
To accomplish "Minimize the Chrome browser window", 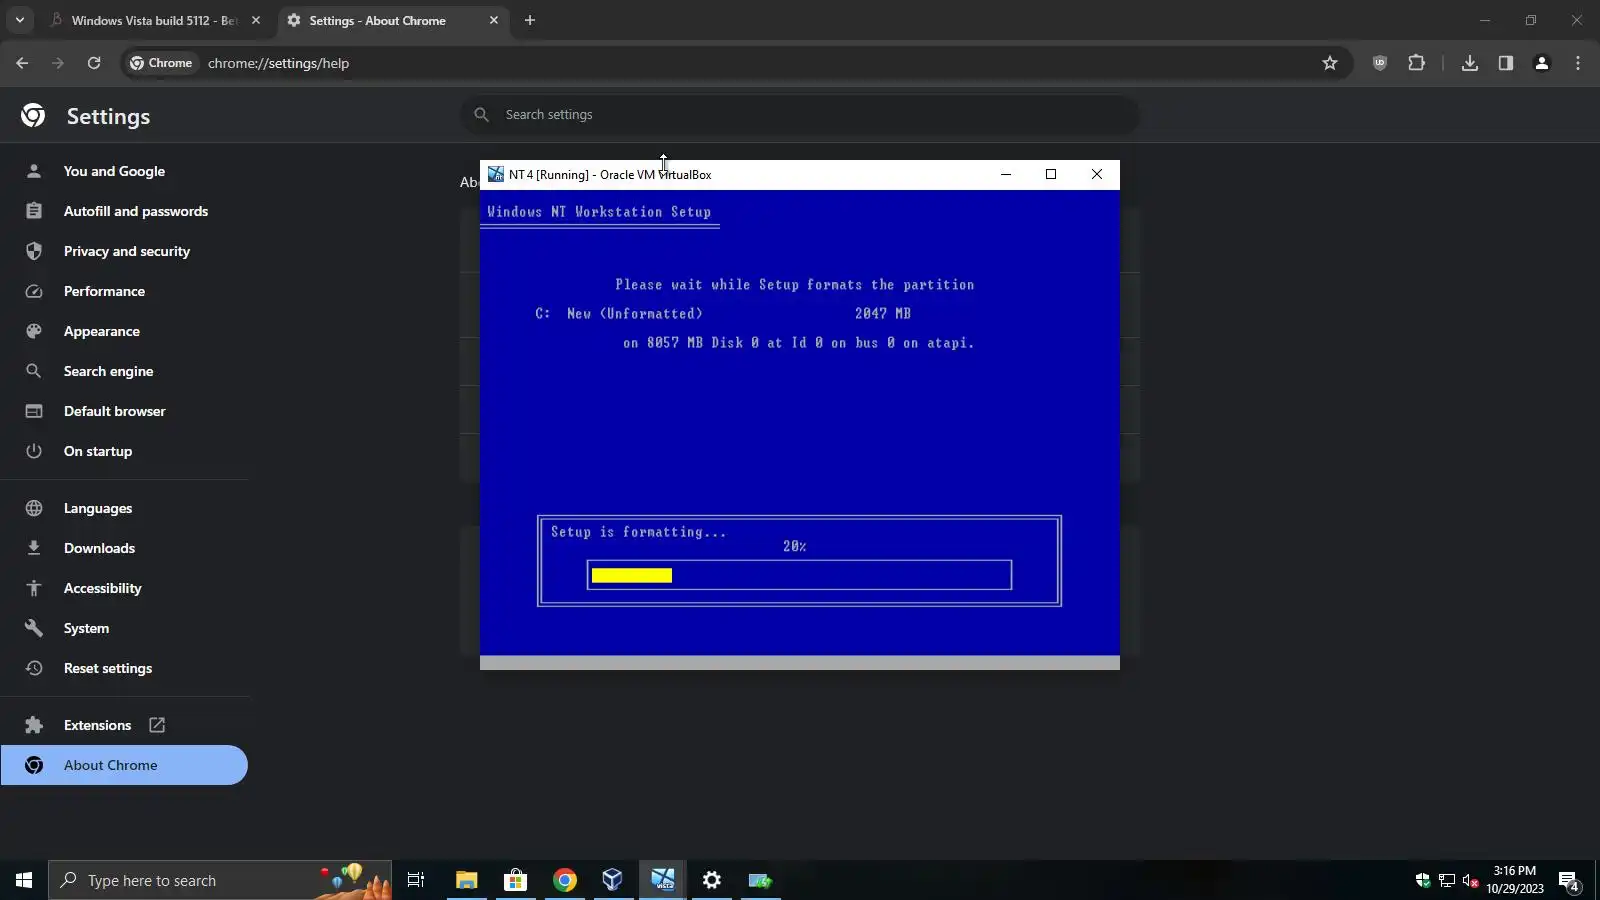I will pyautogui.click(x=1485, y=20).
